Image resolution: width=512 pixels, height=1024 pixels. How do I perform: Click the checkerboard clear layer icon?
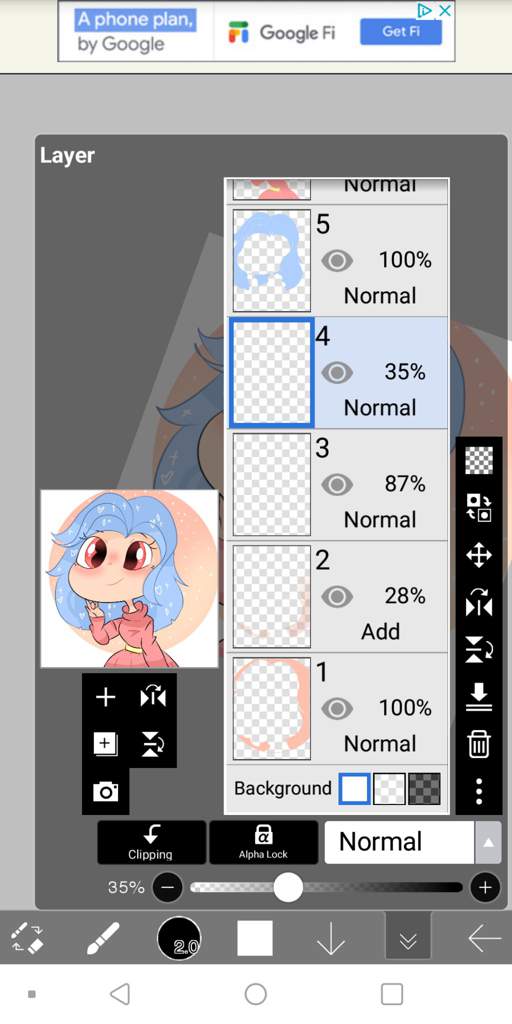[x=479, y=460]
